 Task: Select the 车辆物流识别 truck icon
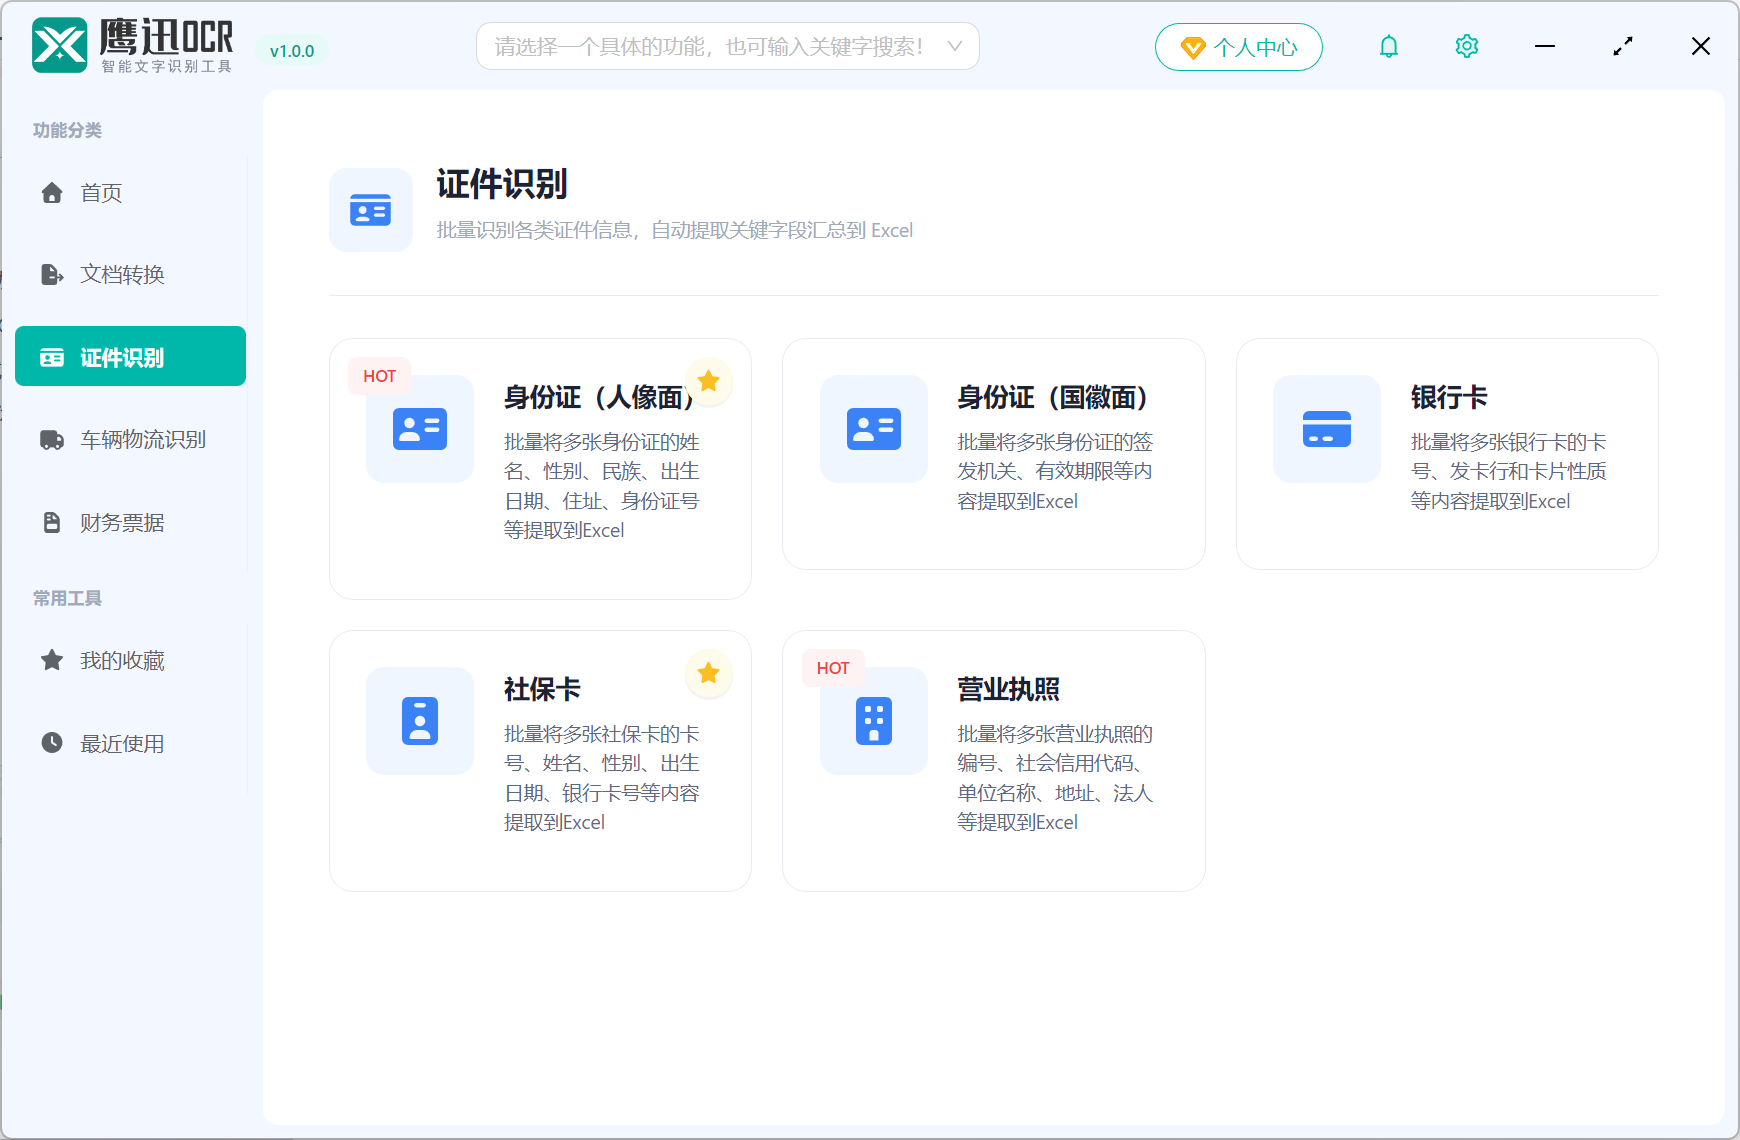[51, 439]
